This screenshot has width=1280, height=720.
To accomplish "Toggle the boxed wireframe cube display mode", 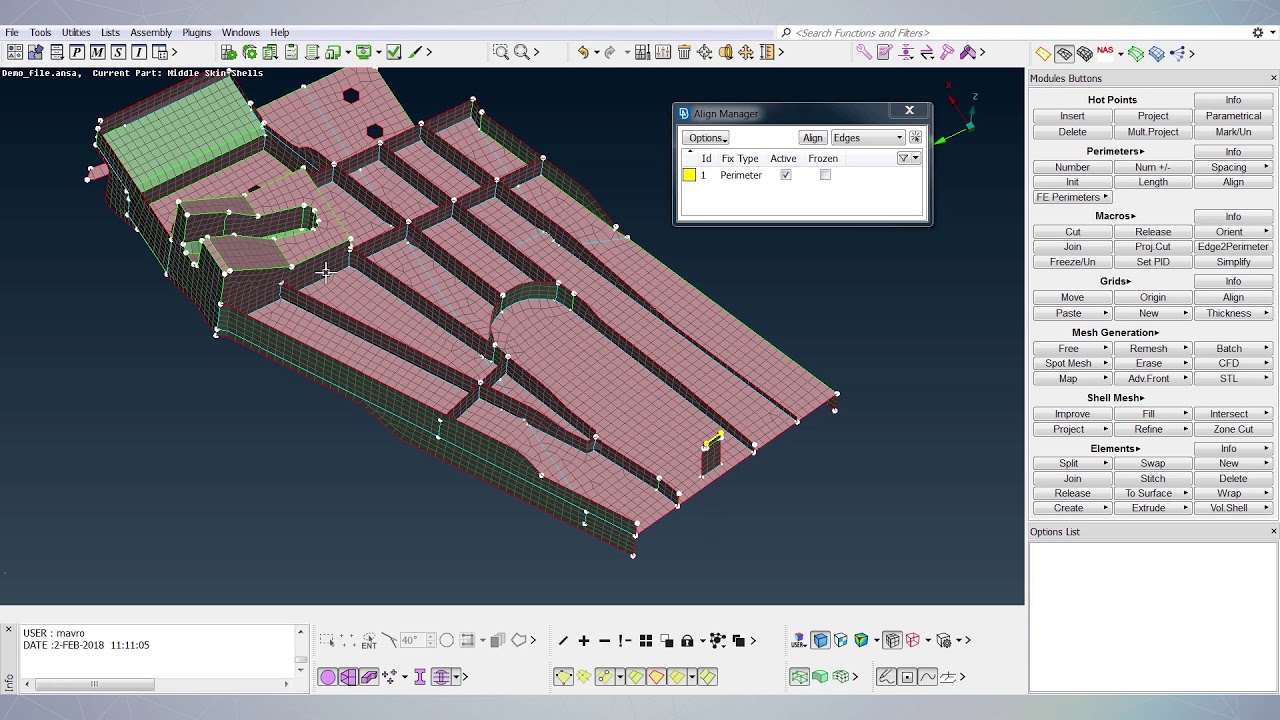I will pos(892,640).
